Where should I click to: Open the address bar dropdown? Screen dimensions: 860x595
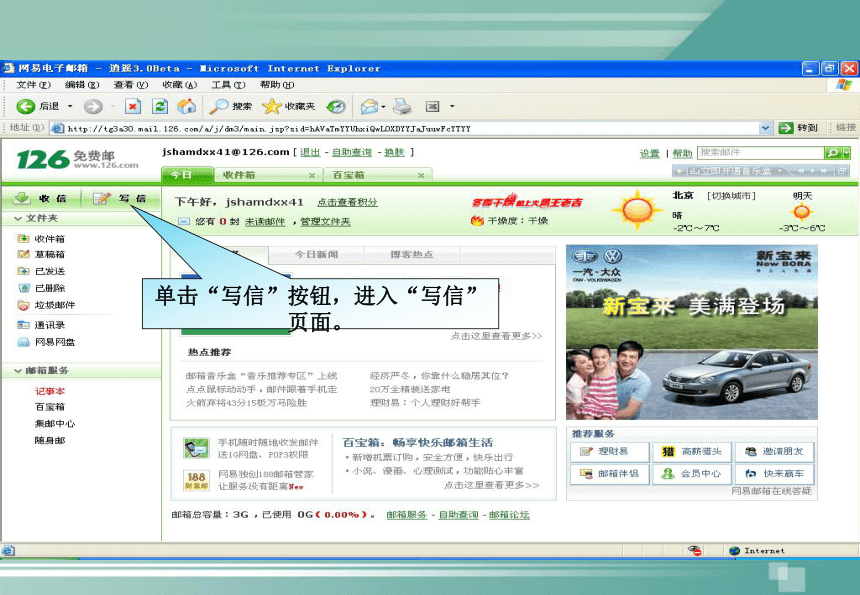(766, 128)
